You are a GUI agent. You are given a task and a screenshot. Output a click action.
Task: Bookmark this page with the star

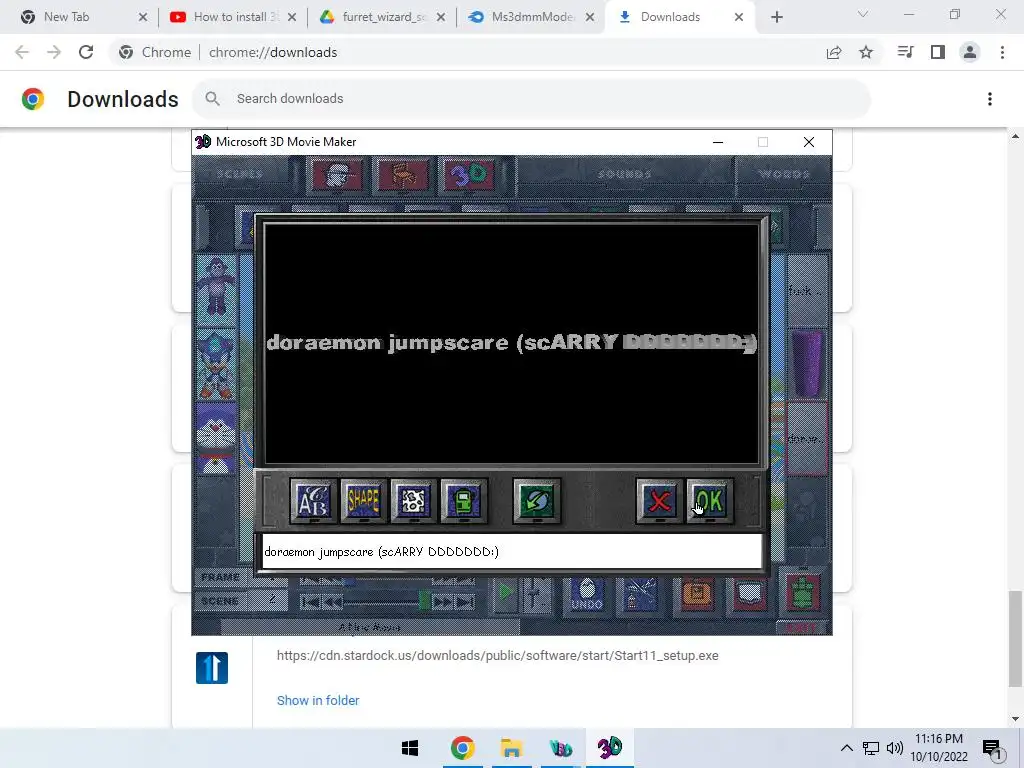(866, 52)
